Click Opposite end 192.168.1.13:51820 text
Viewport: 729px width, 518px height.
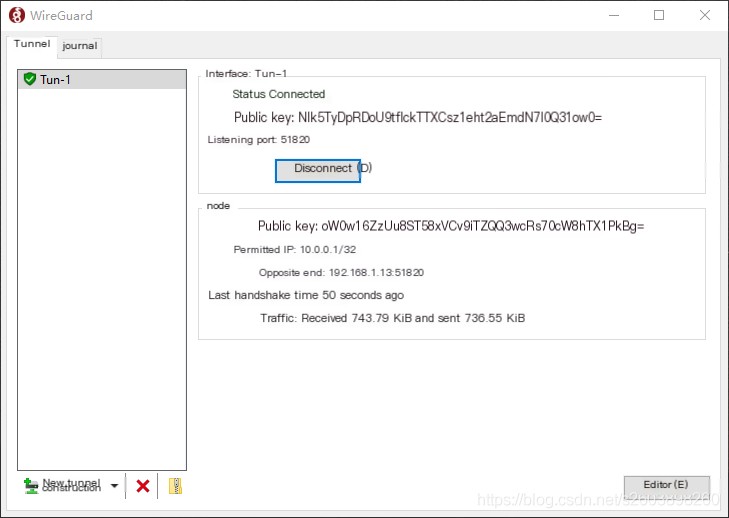(x=341, y=272)
